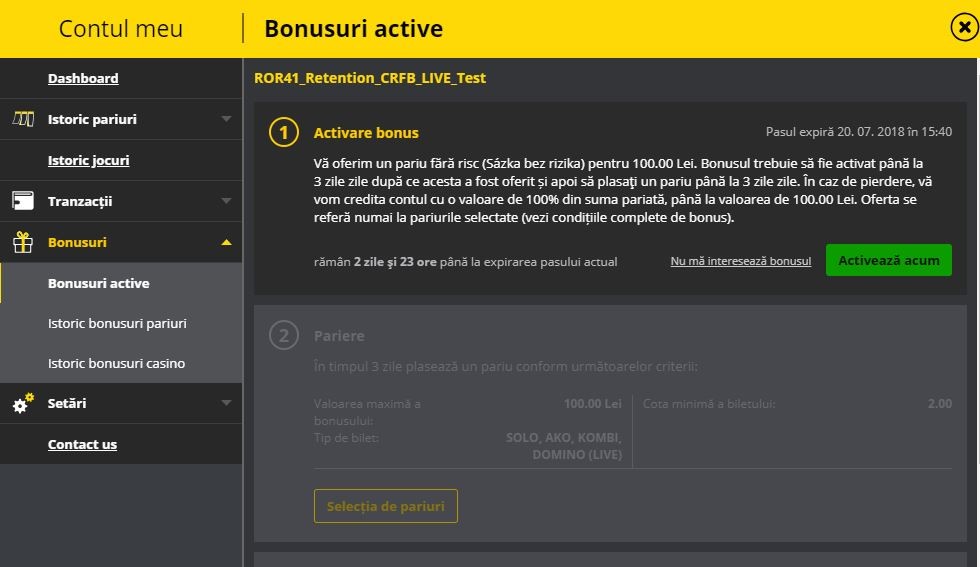Decline via Nu mă interesează bonusul

(x=741, y=261)
